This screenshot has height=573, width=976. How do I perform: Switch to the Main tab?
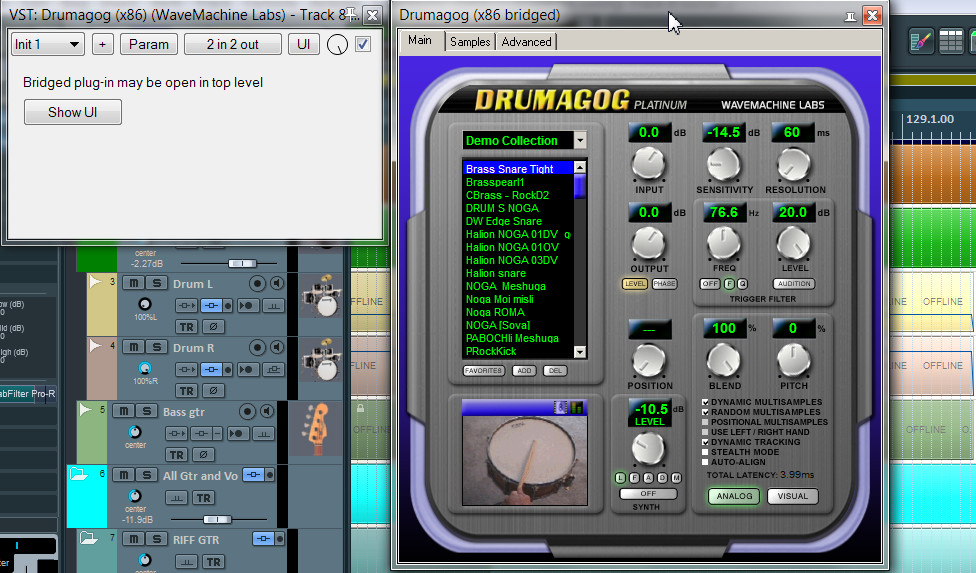click(420, 40)
